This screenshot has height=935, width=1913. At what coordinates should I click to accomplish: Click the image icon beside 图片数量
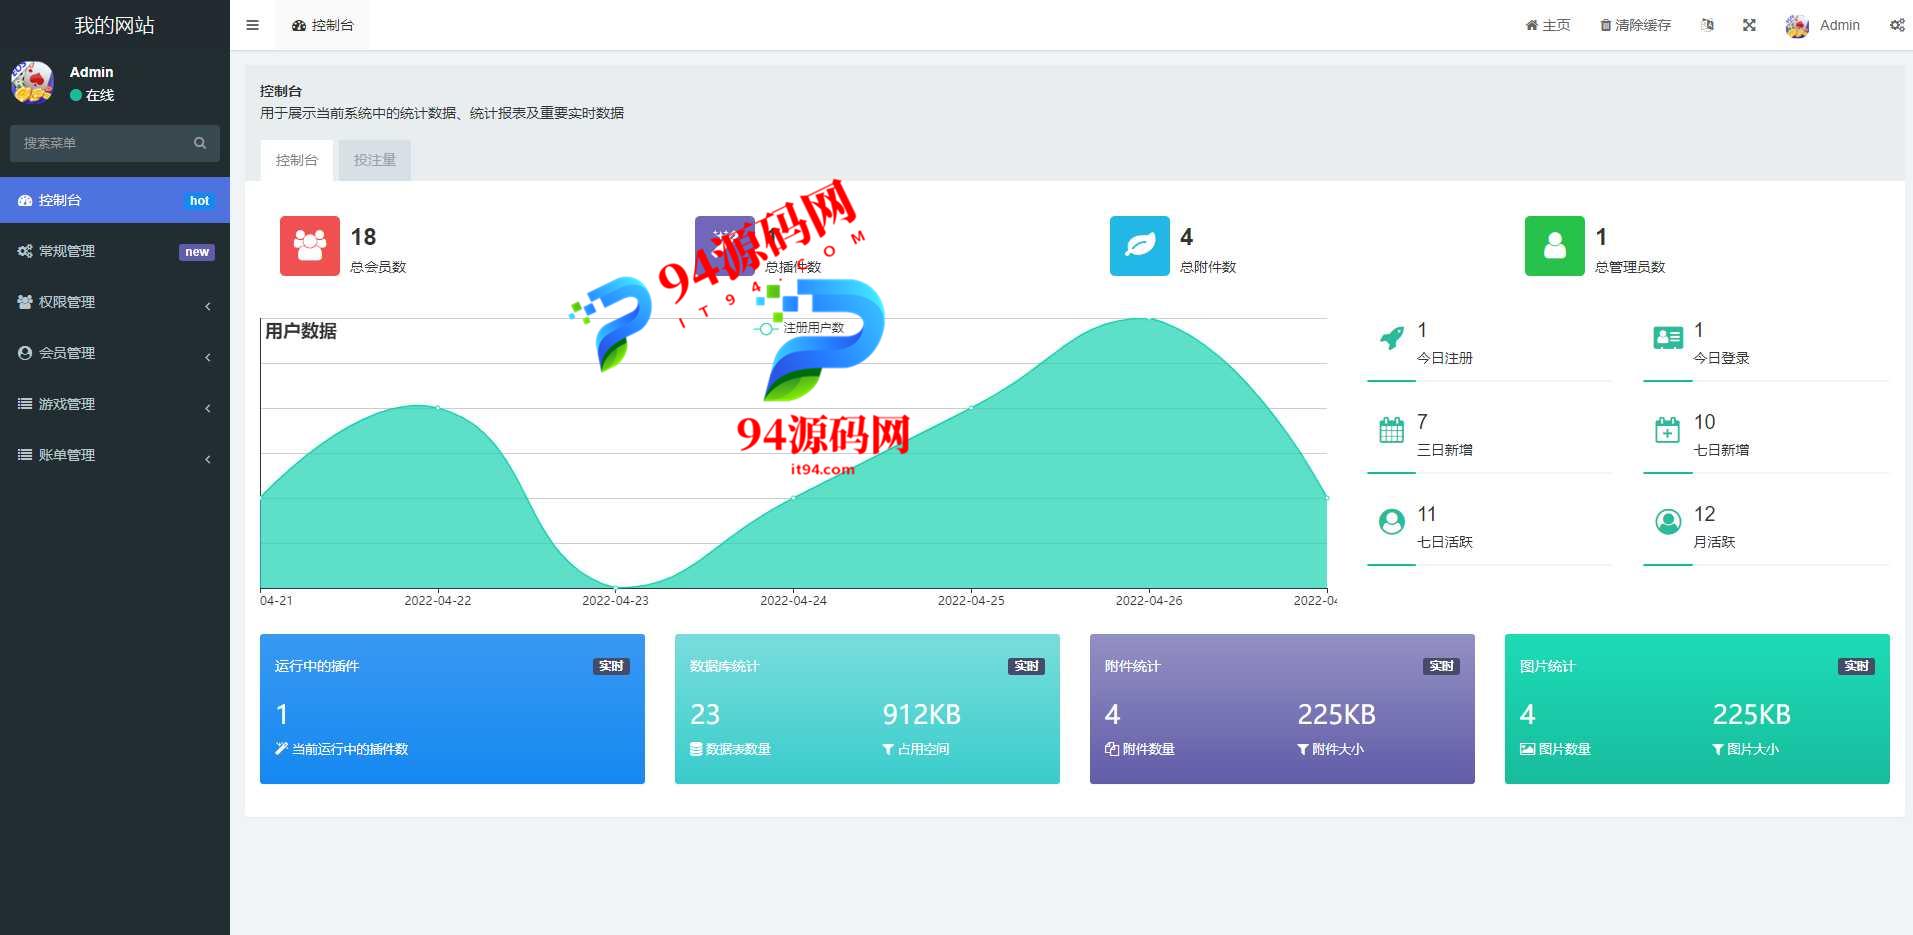(x=1527, y=749)
